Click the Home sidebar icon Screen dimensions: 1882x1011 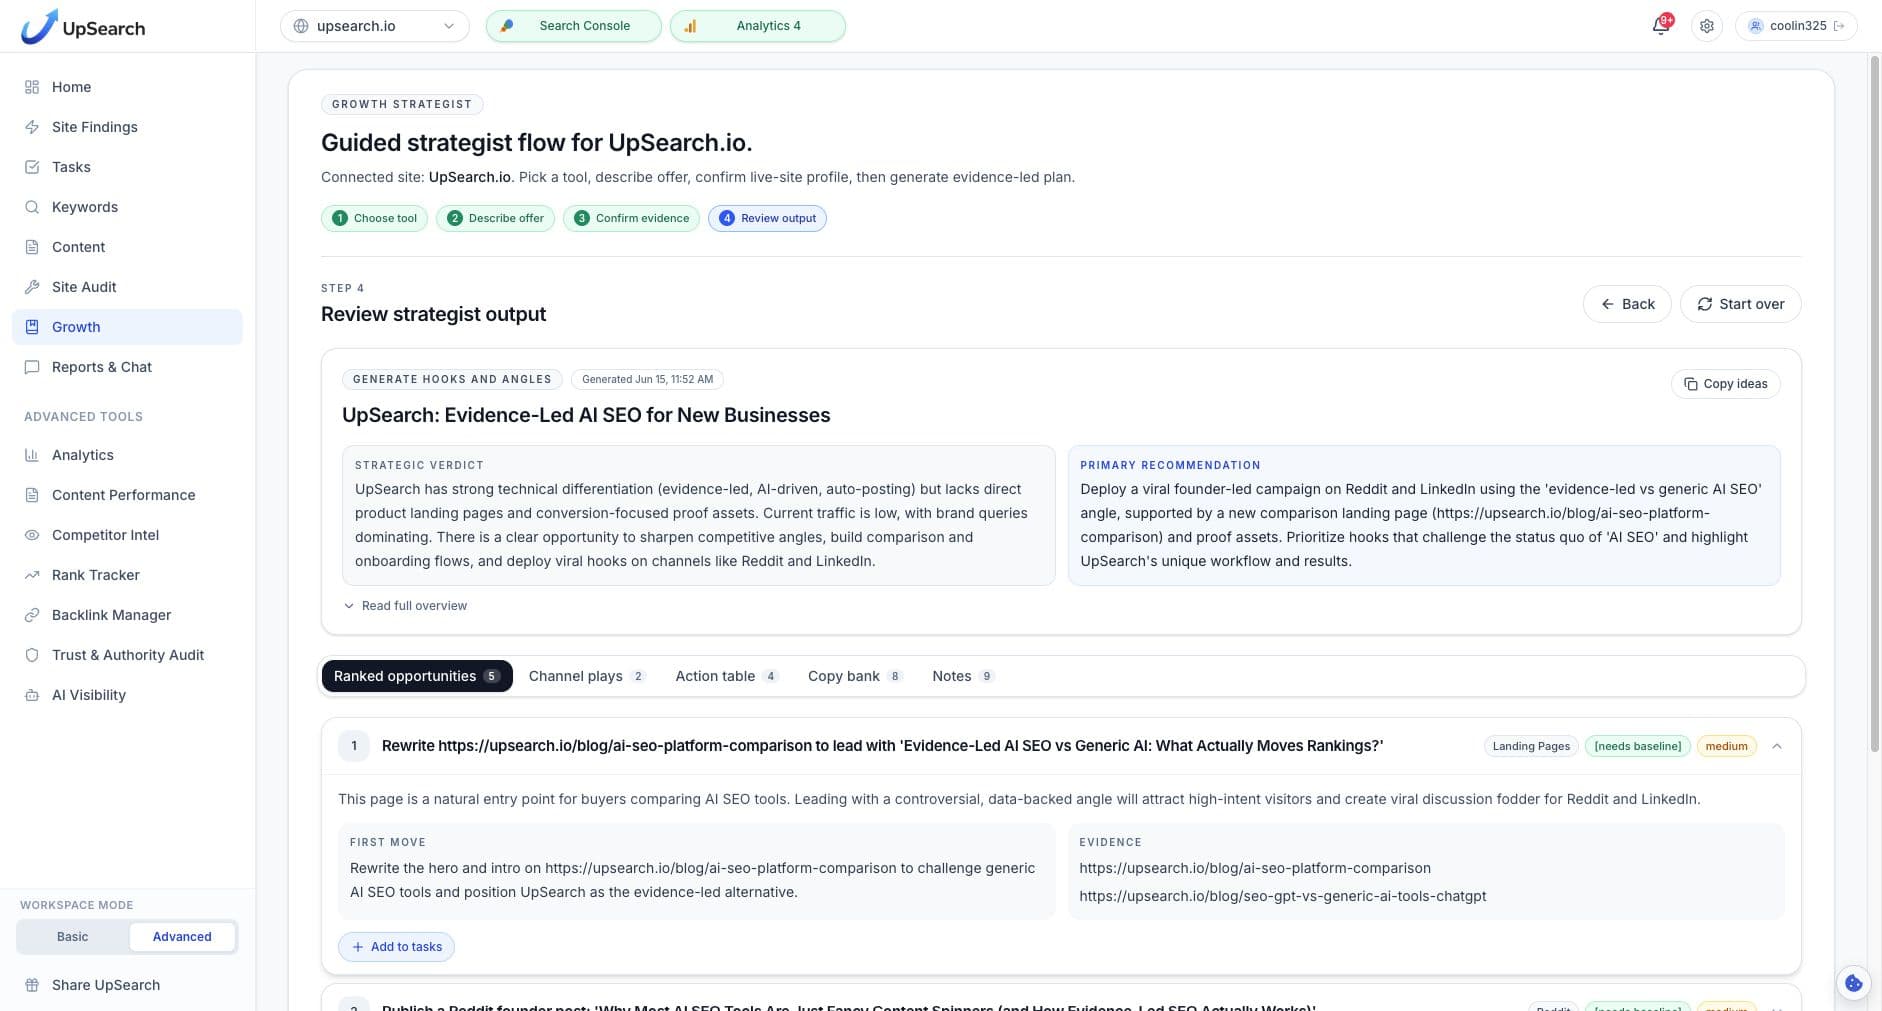click(32, 87)
